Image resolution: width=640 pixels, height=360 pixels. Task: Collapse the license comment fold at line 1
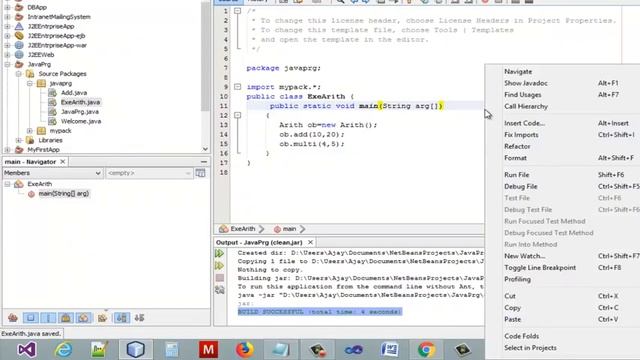[x=237, y=11]
